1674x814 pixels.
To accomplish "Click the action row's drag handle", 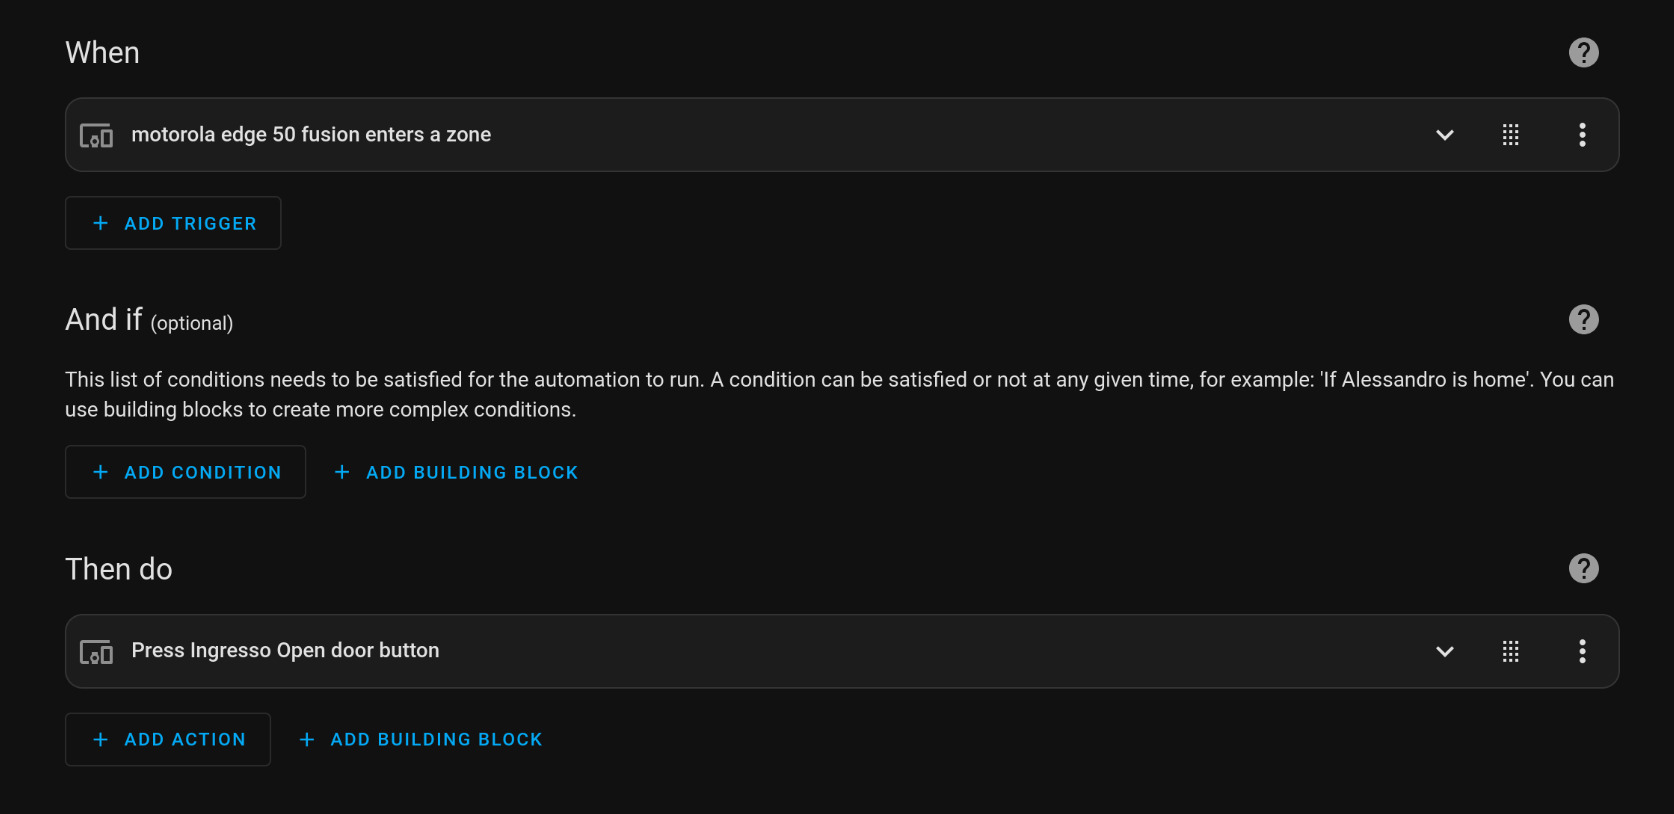I will (1510, 651).
